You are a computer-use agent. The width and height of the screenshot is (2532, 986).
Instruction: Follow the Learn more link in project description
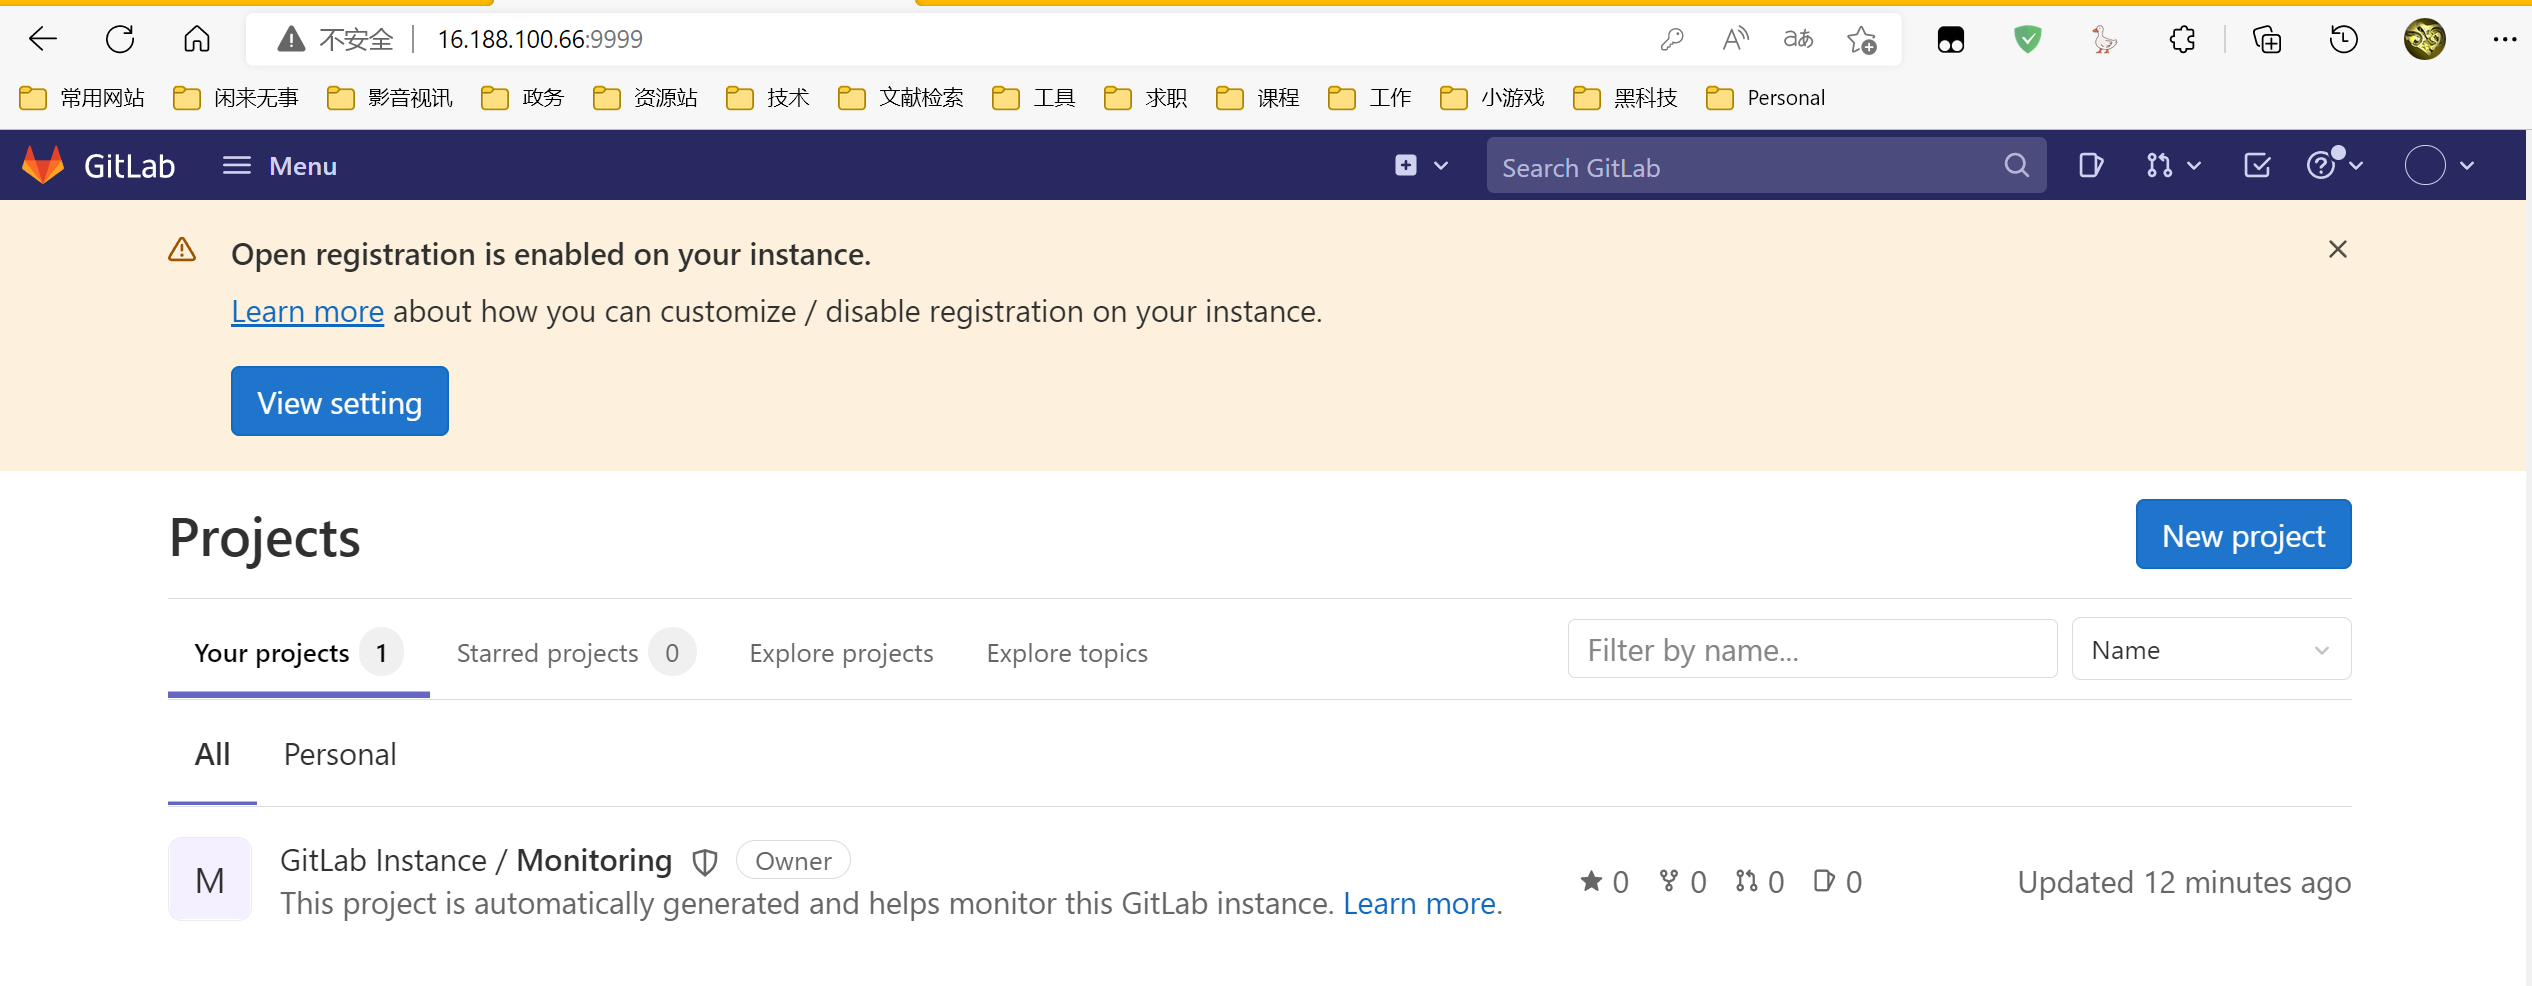(x=1419, y=904)
